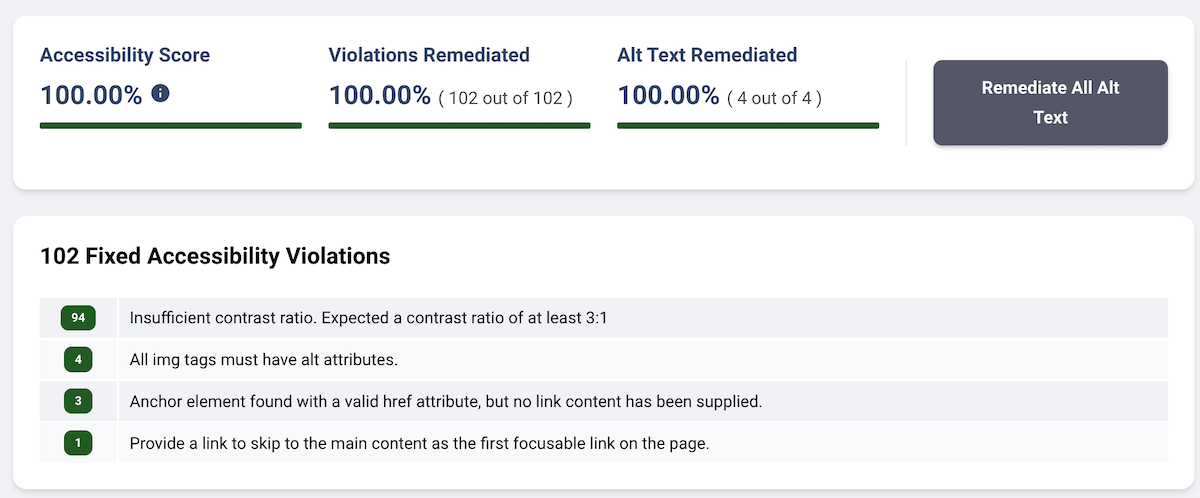Open the insufficient contrast ratio violation row
The image size is (1200, 498).
click(604, 318)
